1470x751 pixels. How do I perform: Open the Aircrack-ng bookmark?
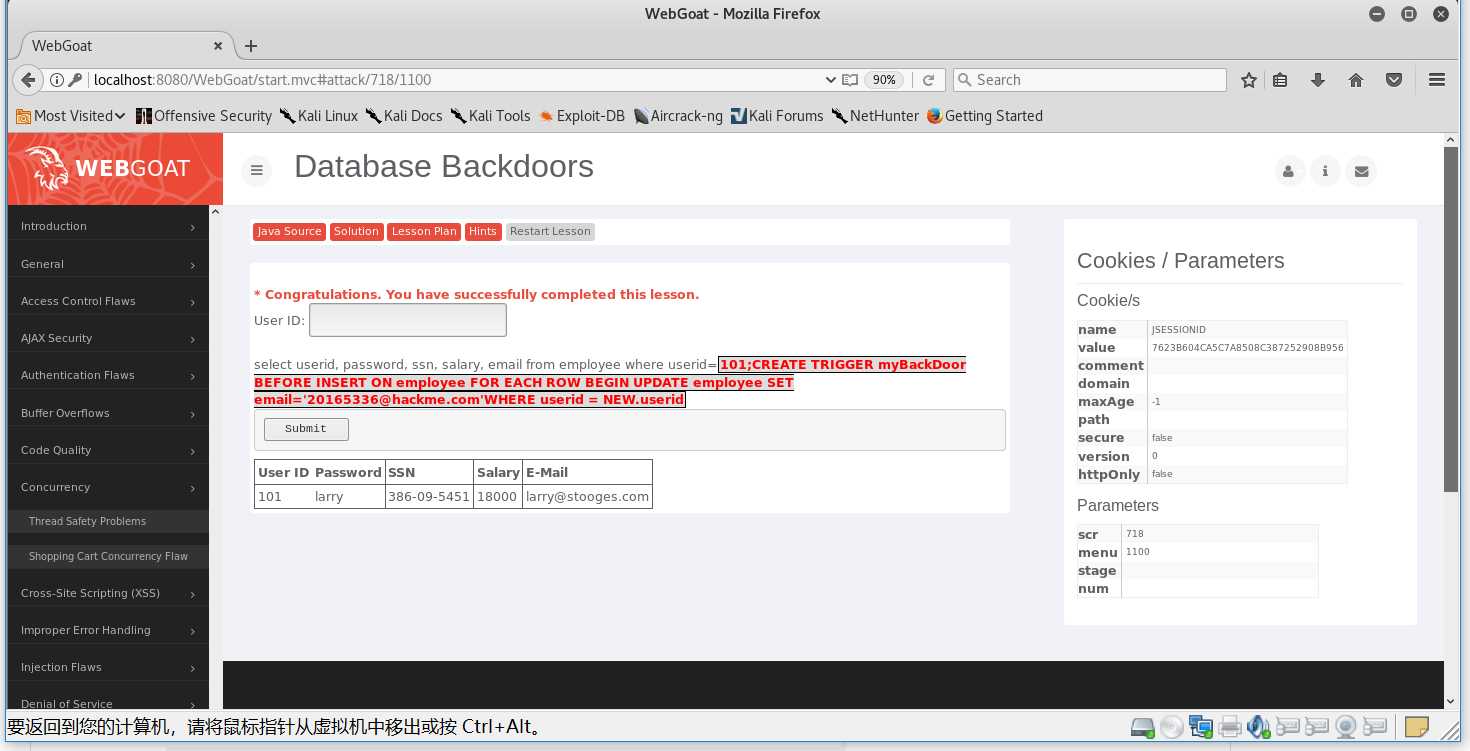click(678, 116)
